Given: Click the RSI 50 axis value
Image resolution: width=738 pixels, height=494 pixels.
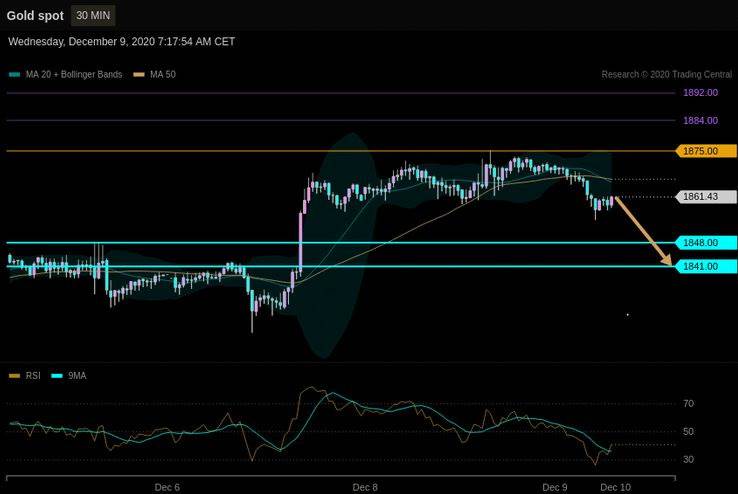Looking at the screenshot, I should (688, 431).
